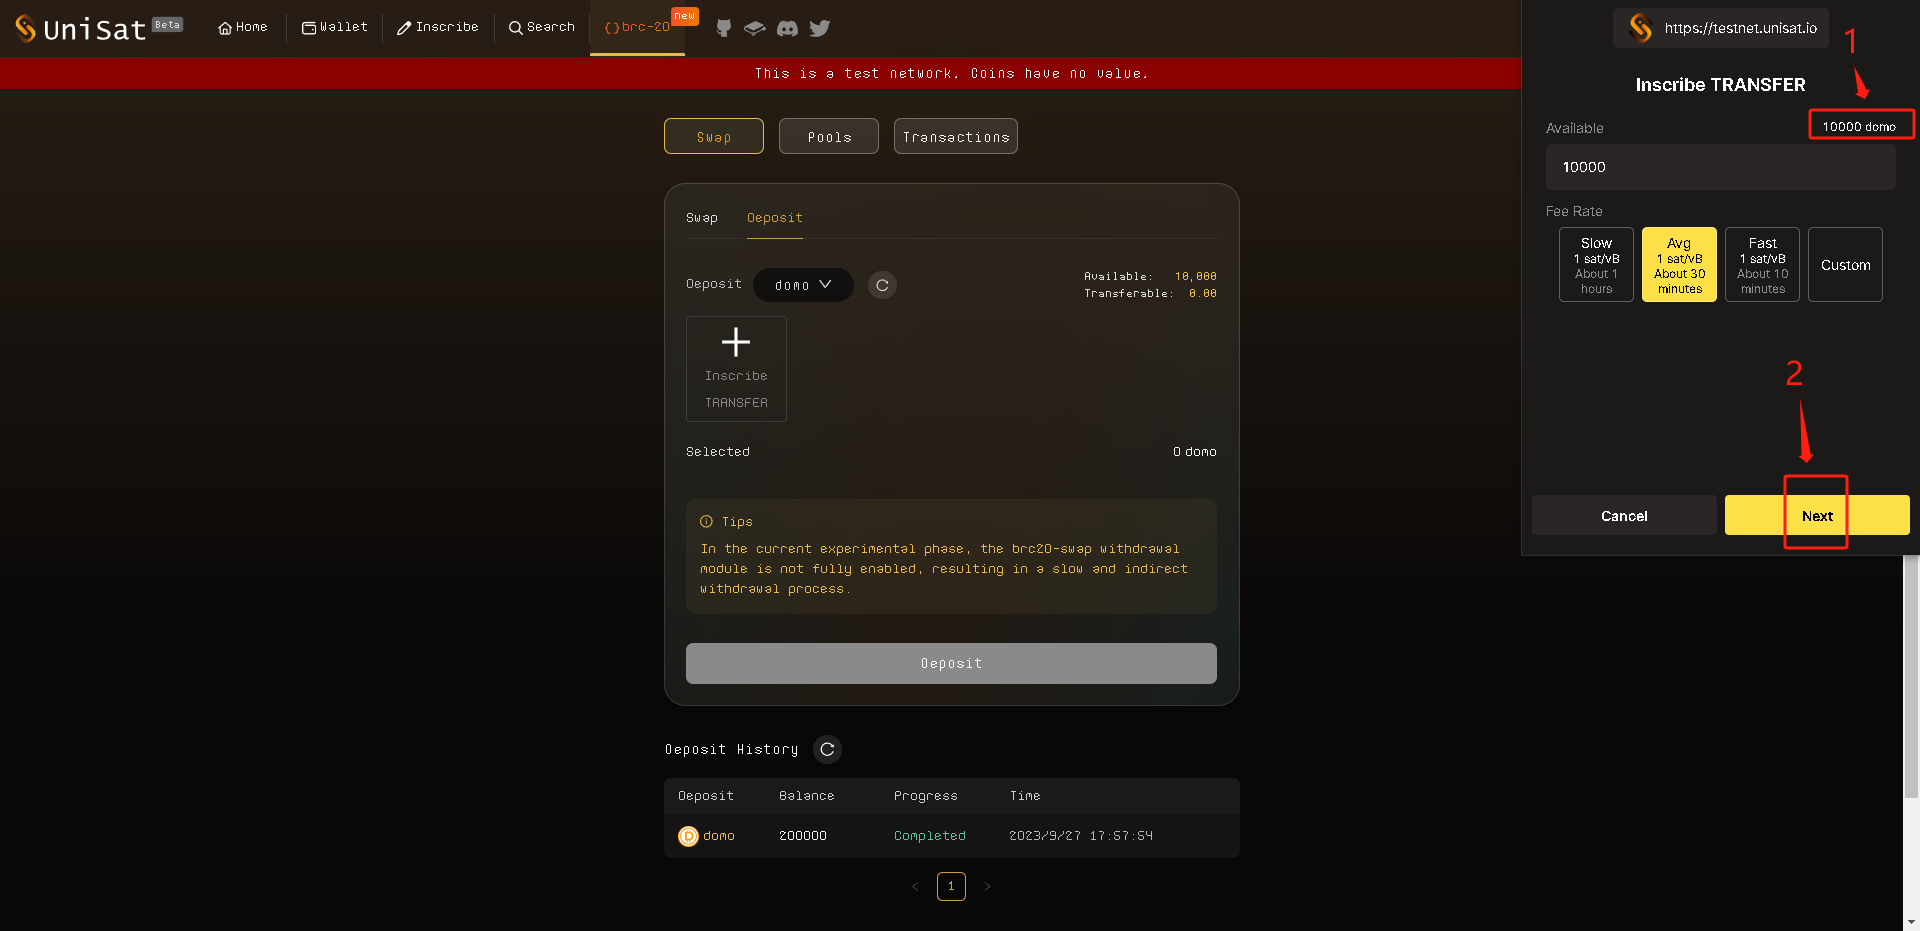Open the Twitter bird icon
The image size is (1920, 931).
tap(820, 28)
